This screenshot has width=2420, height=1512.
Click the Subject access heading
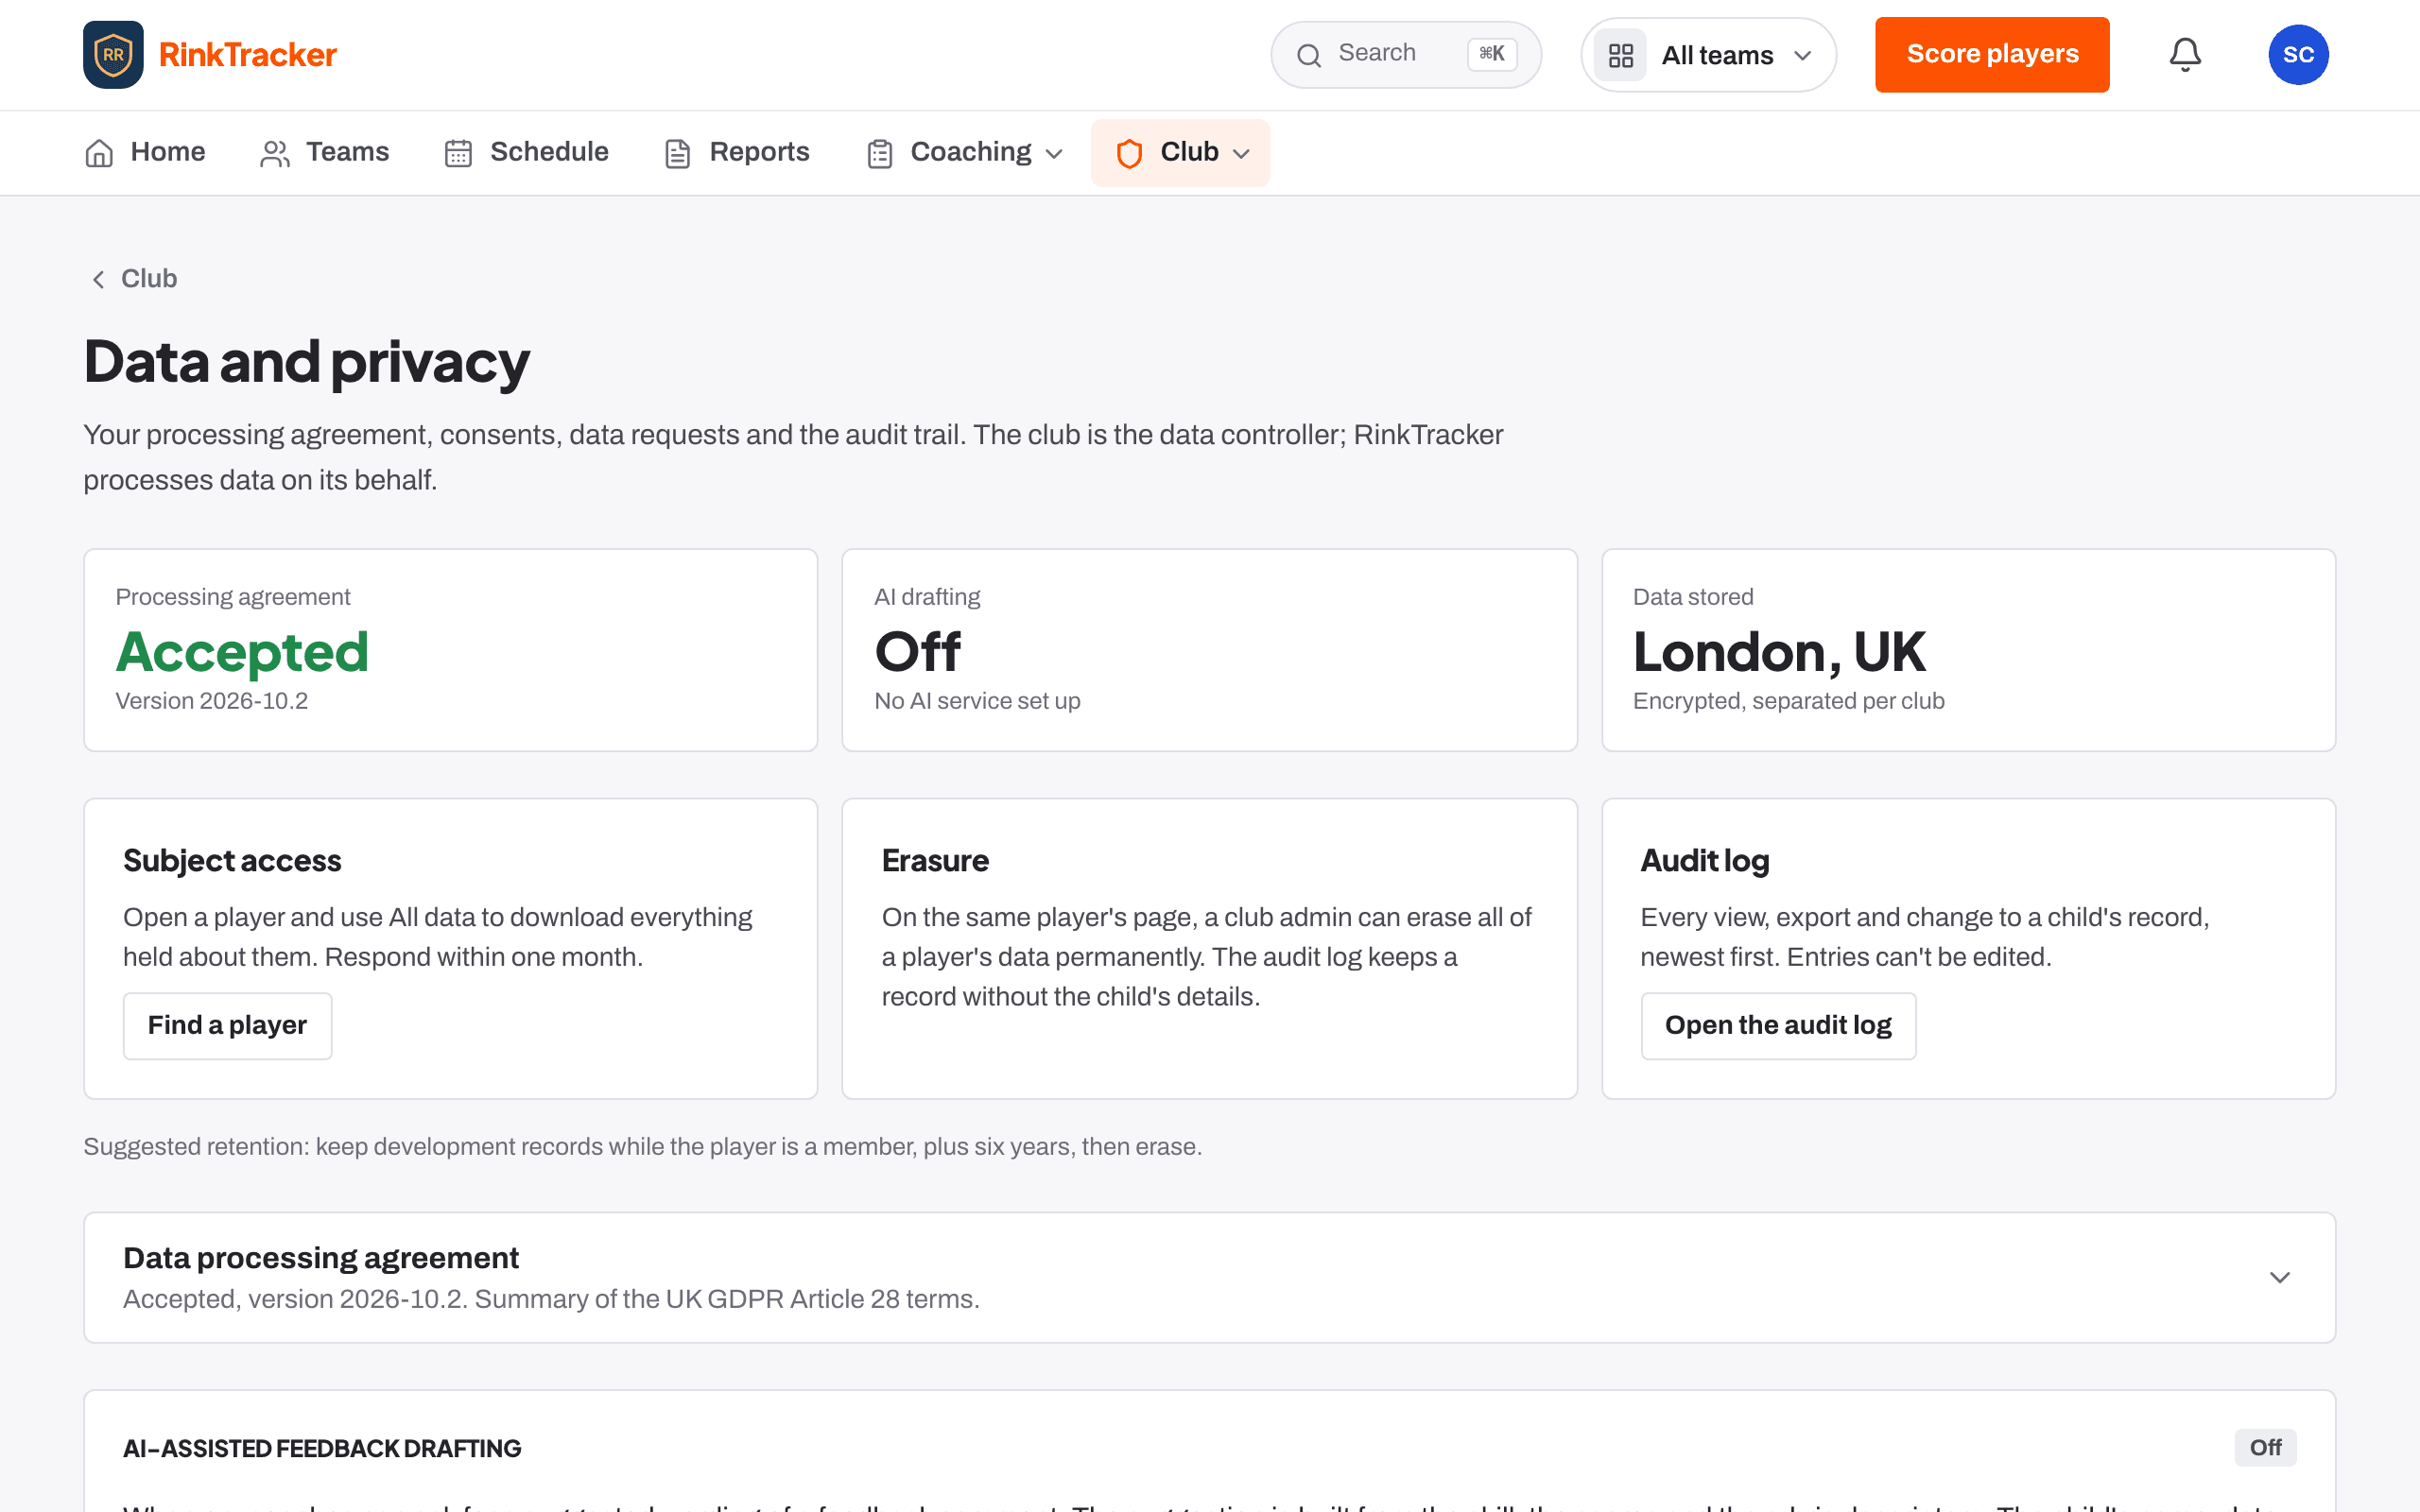[x=232, y=860]
